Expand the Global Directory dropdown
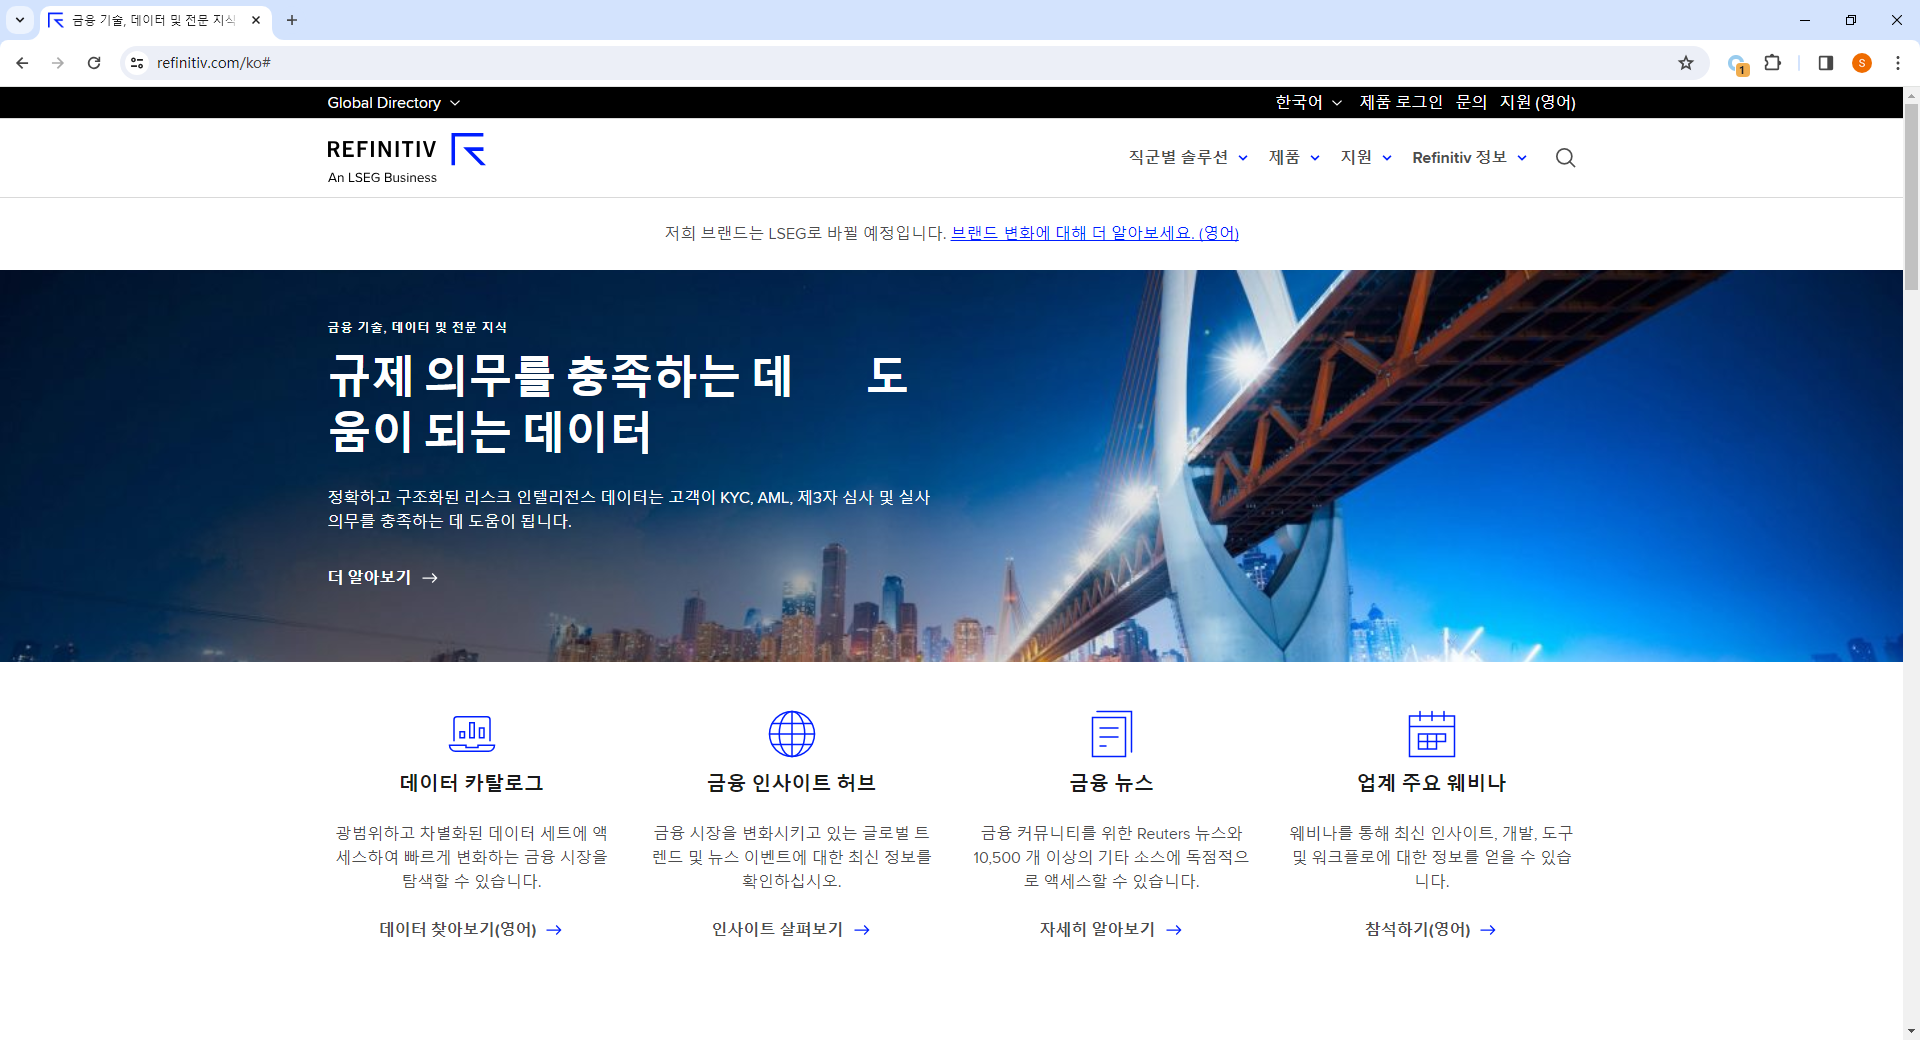 click(x=393, y=103)
